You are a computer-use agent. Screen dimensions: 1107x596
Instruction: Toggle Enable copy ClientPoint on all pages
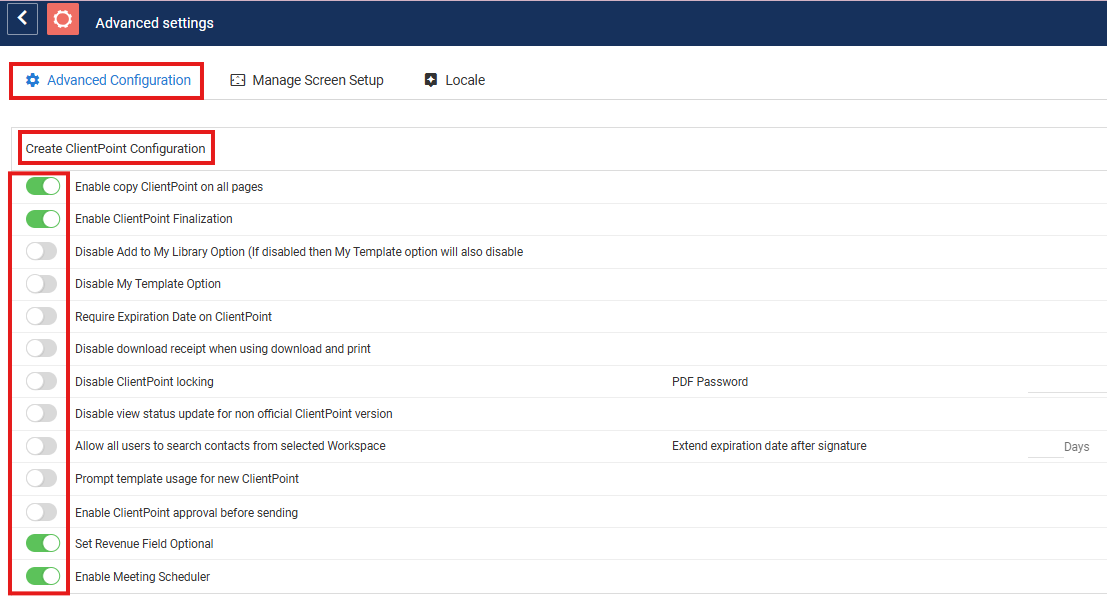(42, 186)
